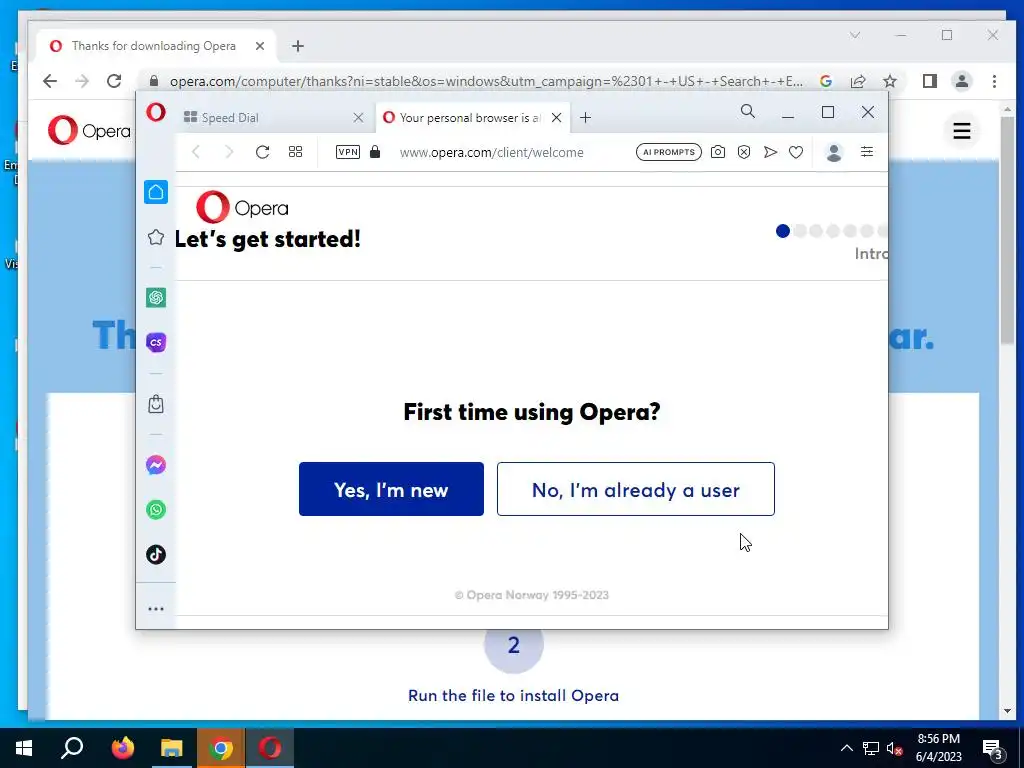Go back in the Chrome window
Screen dimensions: 1024x768
(50, 81)
